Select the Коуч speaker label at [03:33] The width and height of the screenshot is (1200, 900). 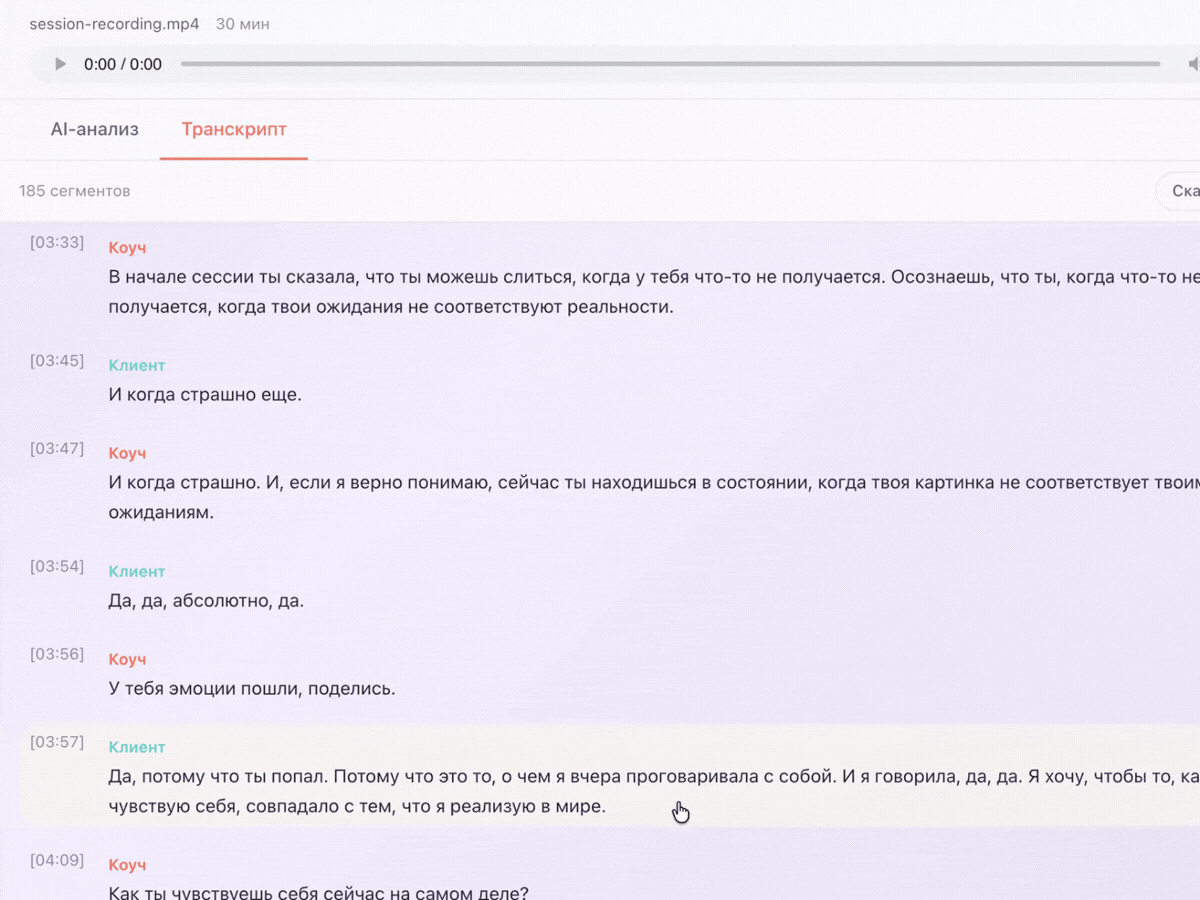pyautogui.click(x=127, y=247)
